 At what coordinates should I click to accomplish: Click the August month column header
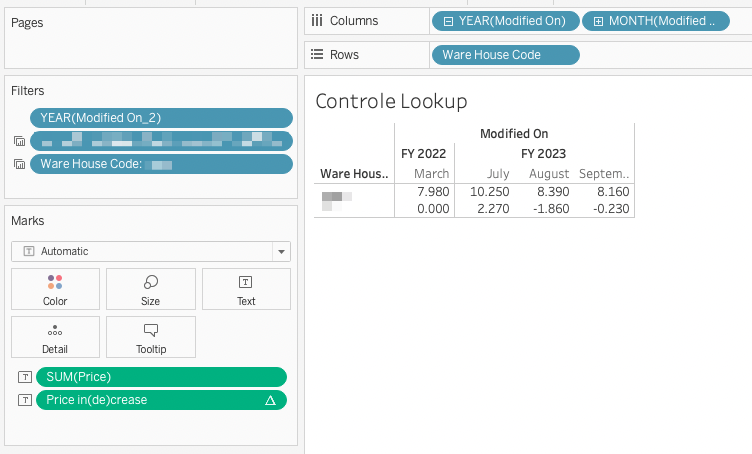coord(549,174)
